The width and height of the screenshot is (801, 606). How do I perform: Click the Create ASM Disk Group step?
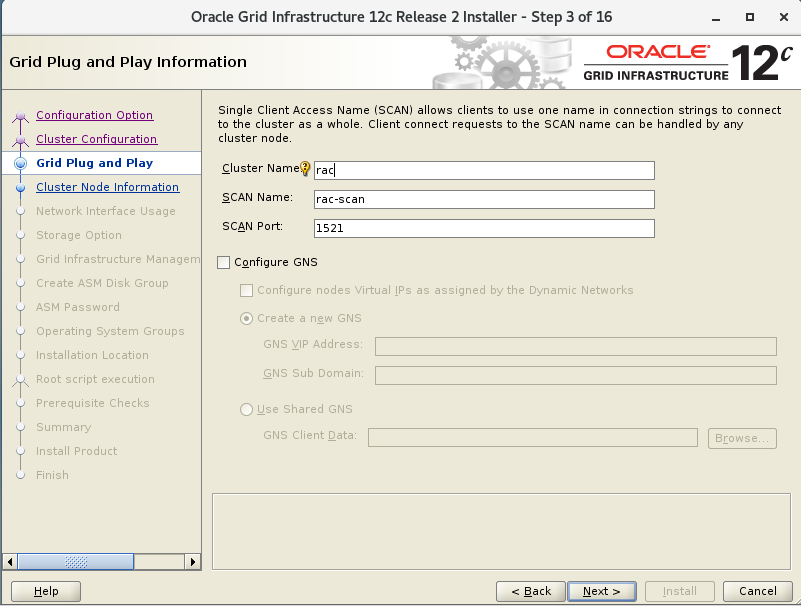[x=102, y=283]
